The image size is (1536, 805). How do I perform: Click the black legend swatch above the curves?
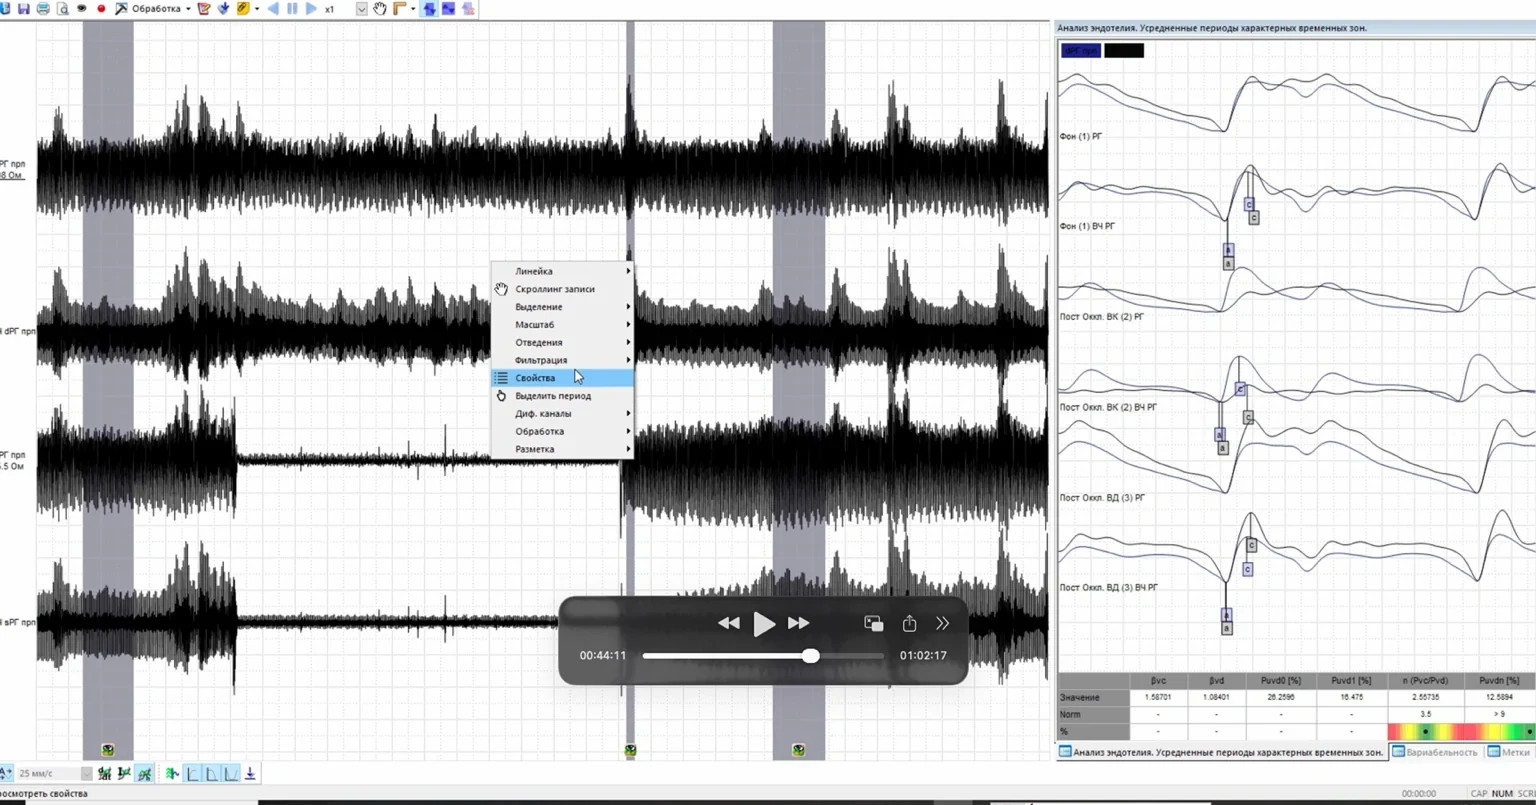(x=1124, y=50)
